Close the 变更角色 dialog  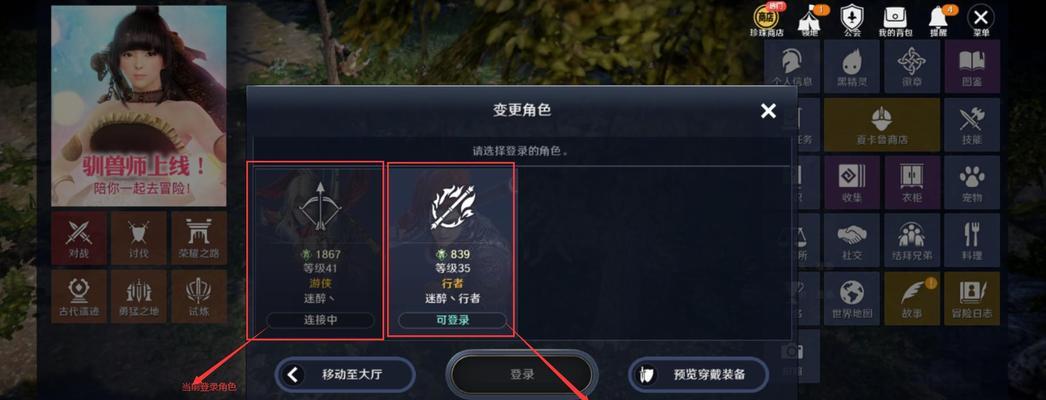click(x=768, y=111)
